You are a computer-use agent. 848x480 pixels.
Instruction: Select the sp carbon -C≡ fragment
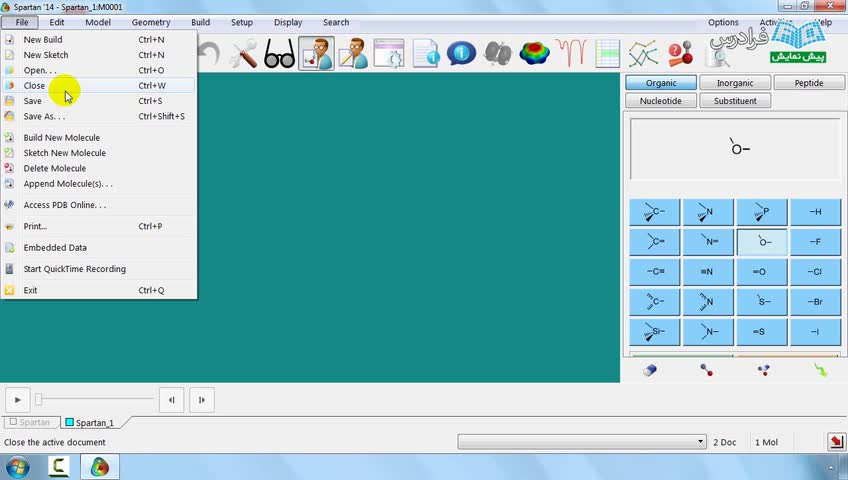point(654,272)
